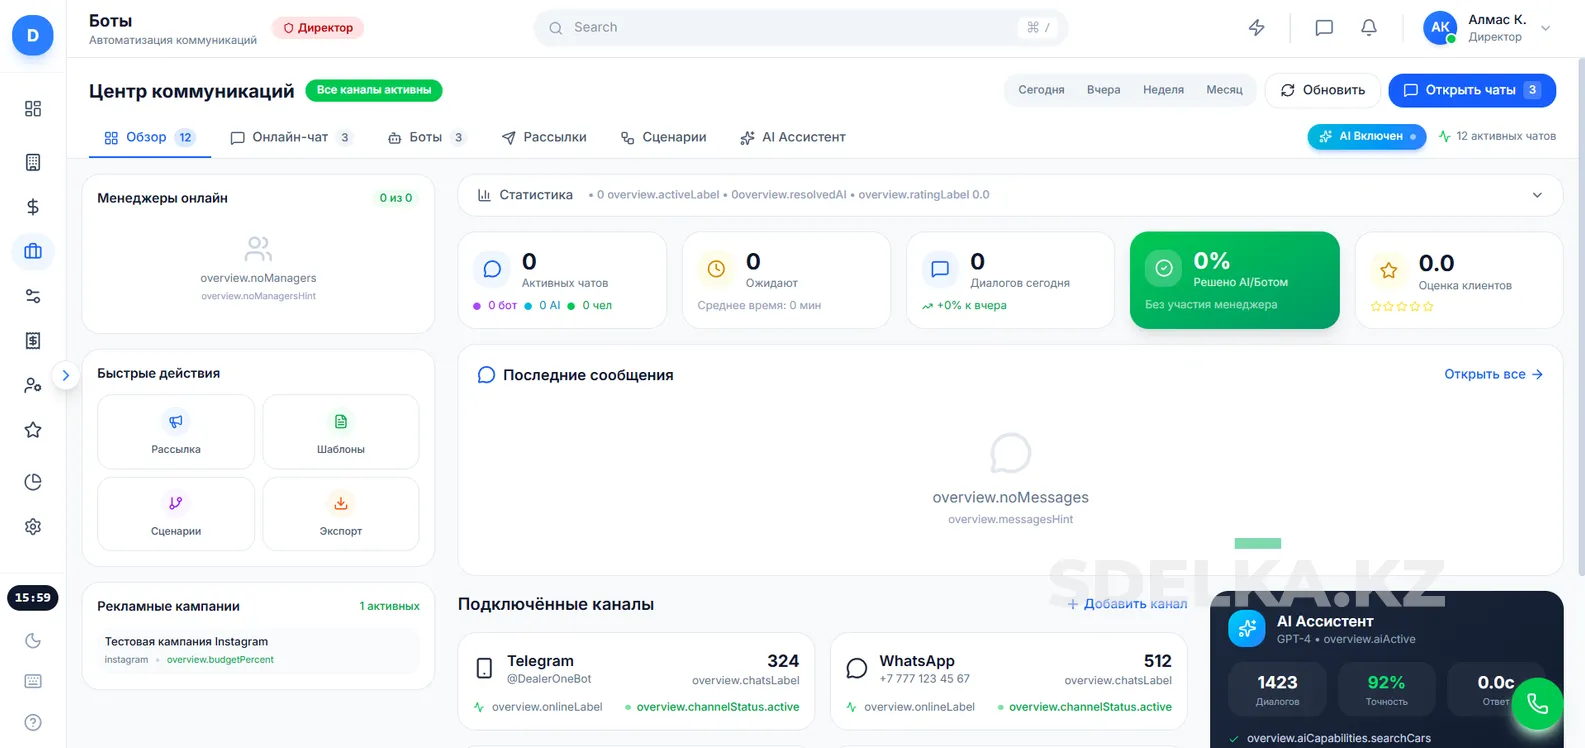Expand the Статистика panel chevron
The image size is (1585, 748).
point(1537,195)
